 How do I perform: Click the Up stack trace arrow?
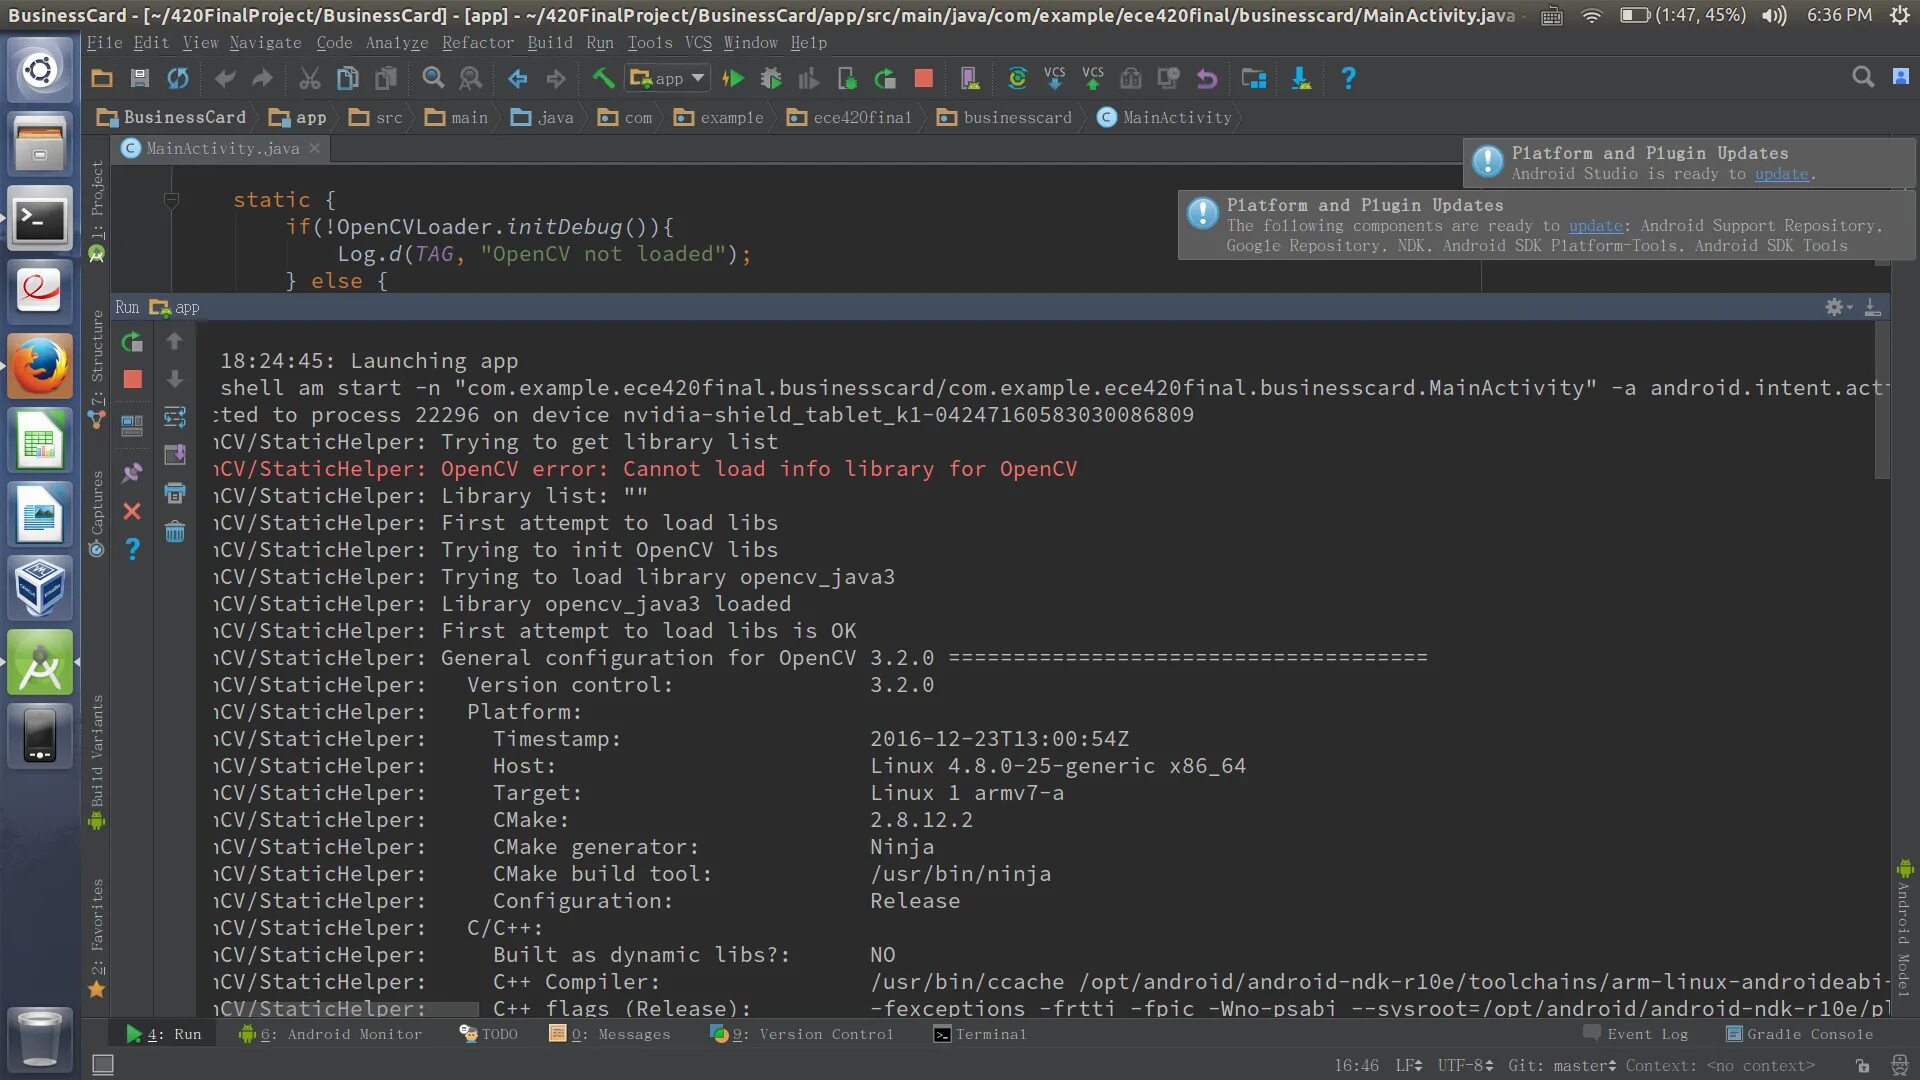pos(174,342)
